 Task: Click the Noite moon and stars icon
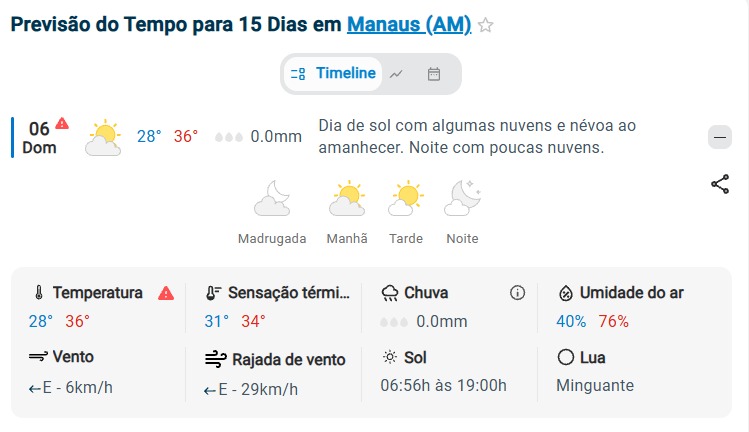tap(462, 198)
